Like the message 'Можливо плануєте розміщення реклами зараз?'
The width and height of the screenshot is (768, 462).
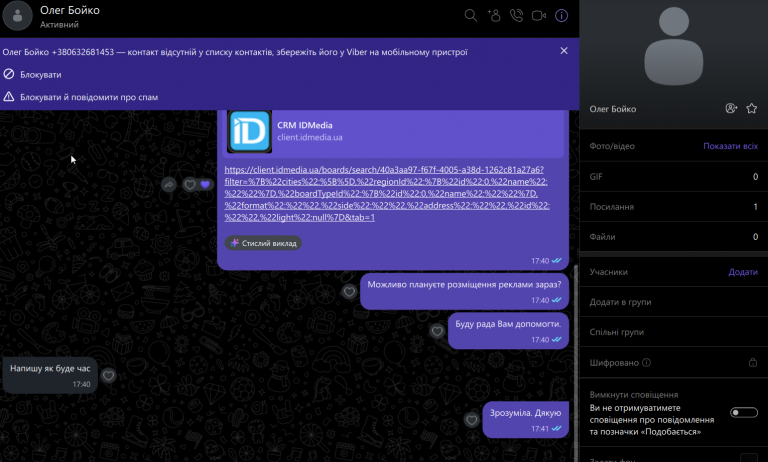coord(349,292)
